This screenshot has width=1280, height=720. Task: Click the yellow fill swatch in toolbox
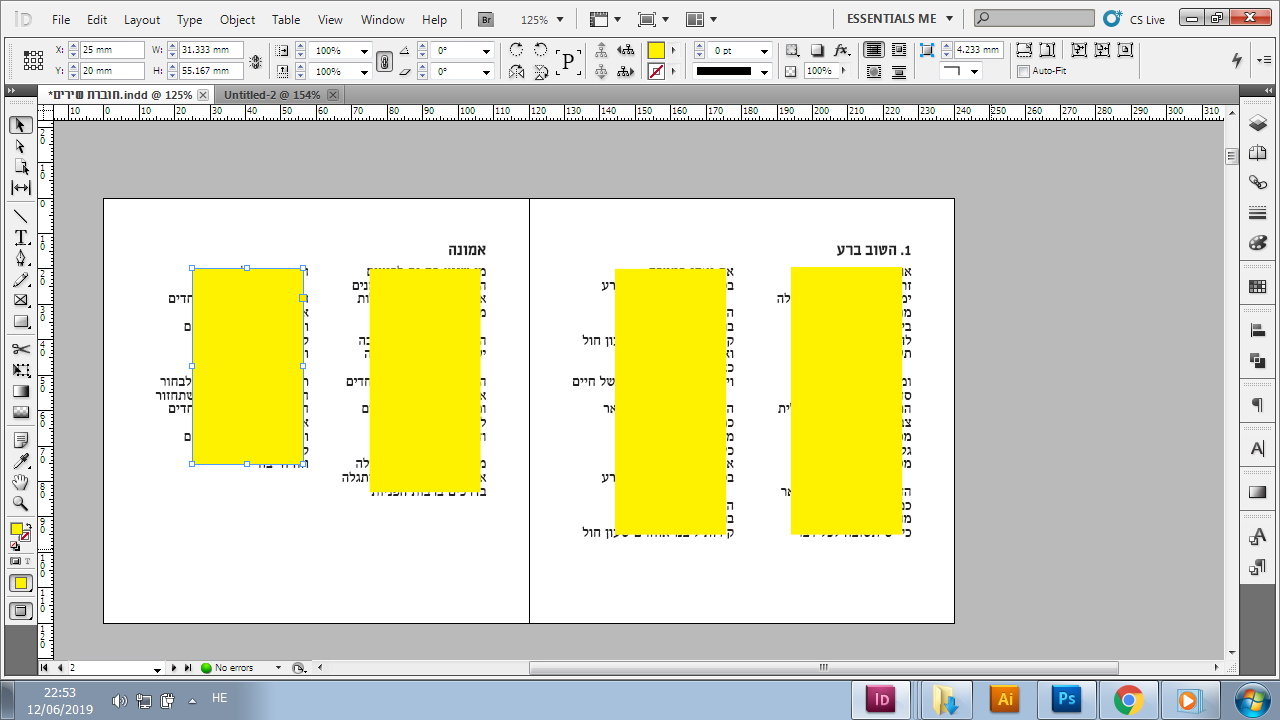pos(17,530)
